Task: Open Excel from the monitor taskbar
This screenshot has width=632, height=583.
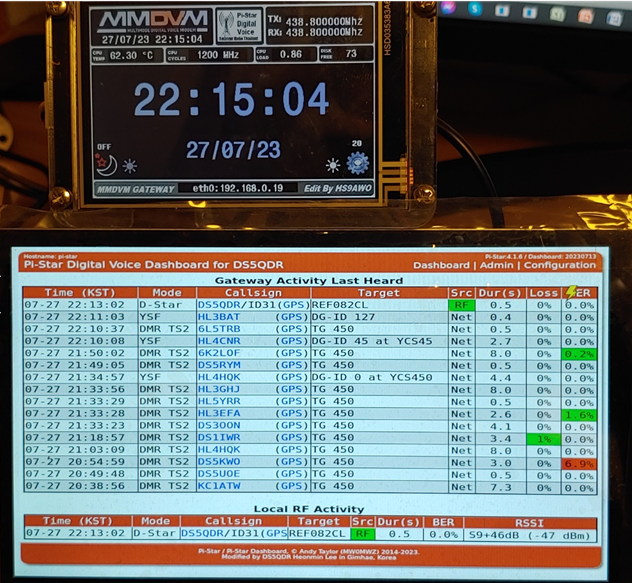Action: pos(558,15)
